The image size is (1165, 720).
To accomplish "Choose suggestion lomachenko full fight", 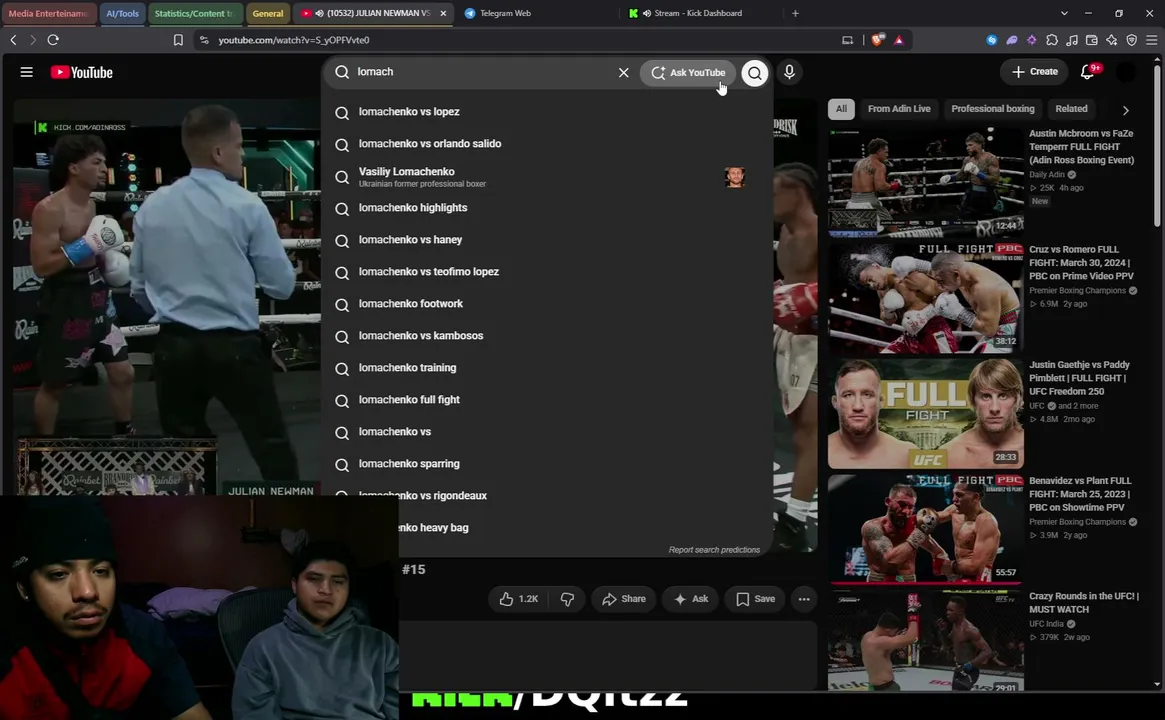I will [x=548, y=400].
